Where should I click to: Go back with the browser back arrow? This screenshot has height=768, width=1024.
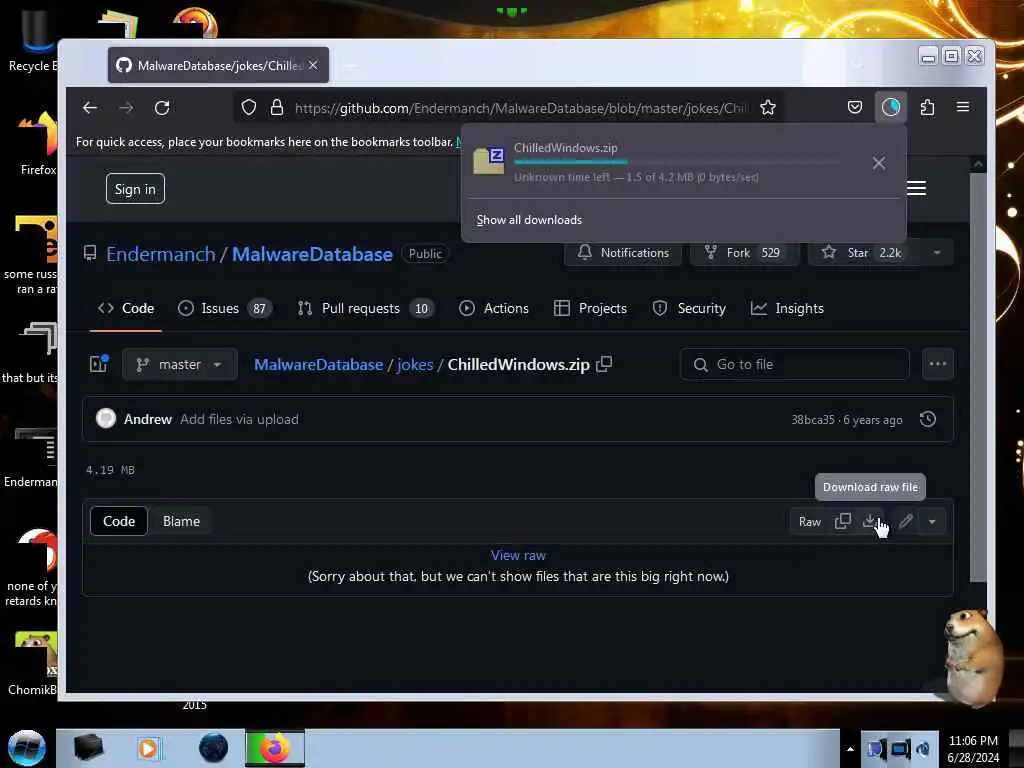pyautogui.click(x=90, y=108)
